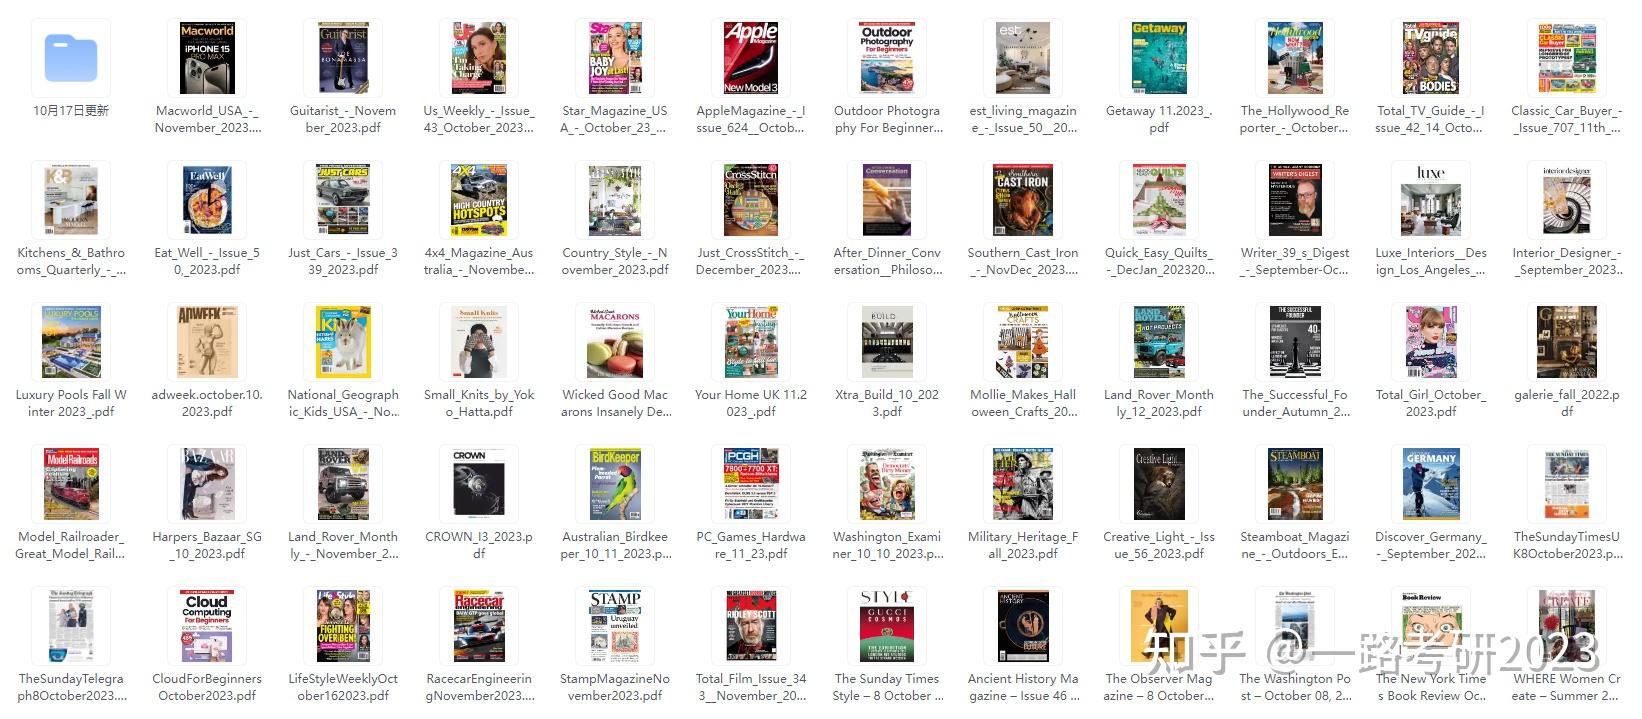Select Kitchens_&_Bathrooms_Quarterly cover

coord(71,200)
